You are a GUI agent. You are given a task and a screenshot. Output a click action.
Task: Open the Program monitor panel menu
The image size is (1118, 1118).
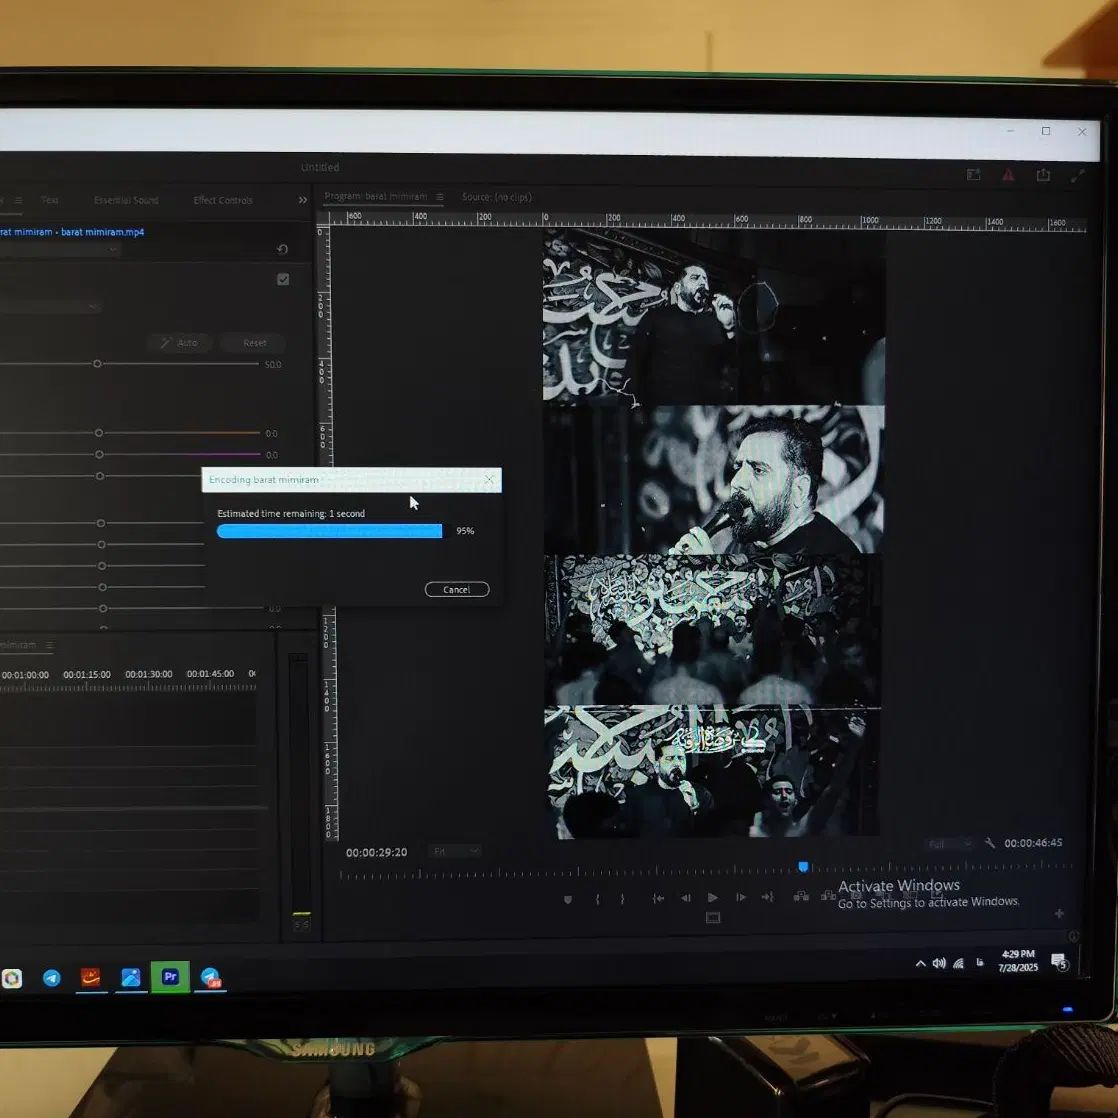(x=440, y=197)
